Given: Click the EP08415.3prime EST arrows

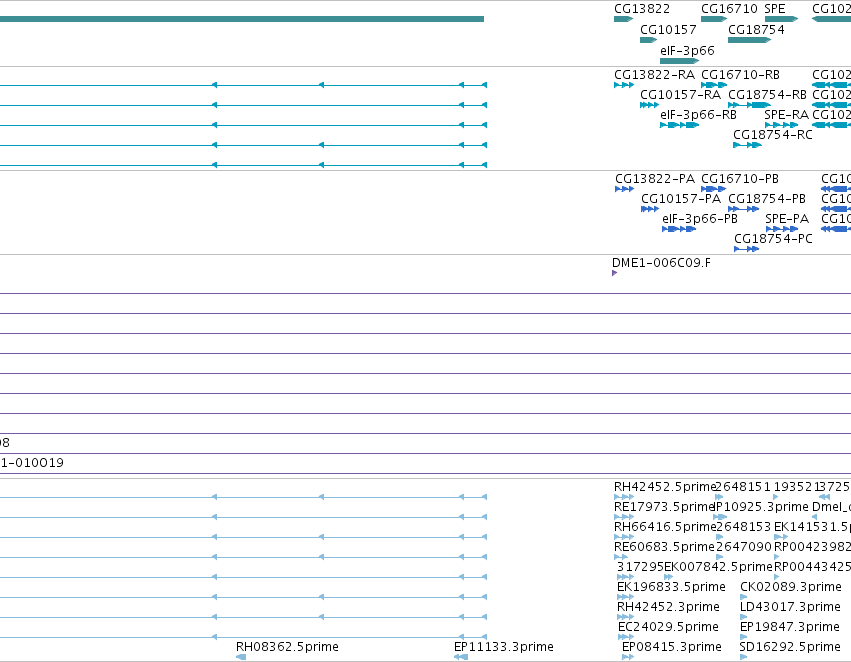Looking at the screenshot, I should 628,658.
